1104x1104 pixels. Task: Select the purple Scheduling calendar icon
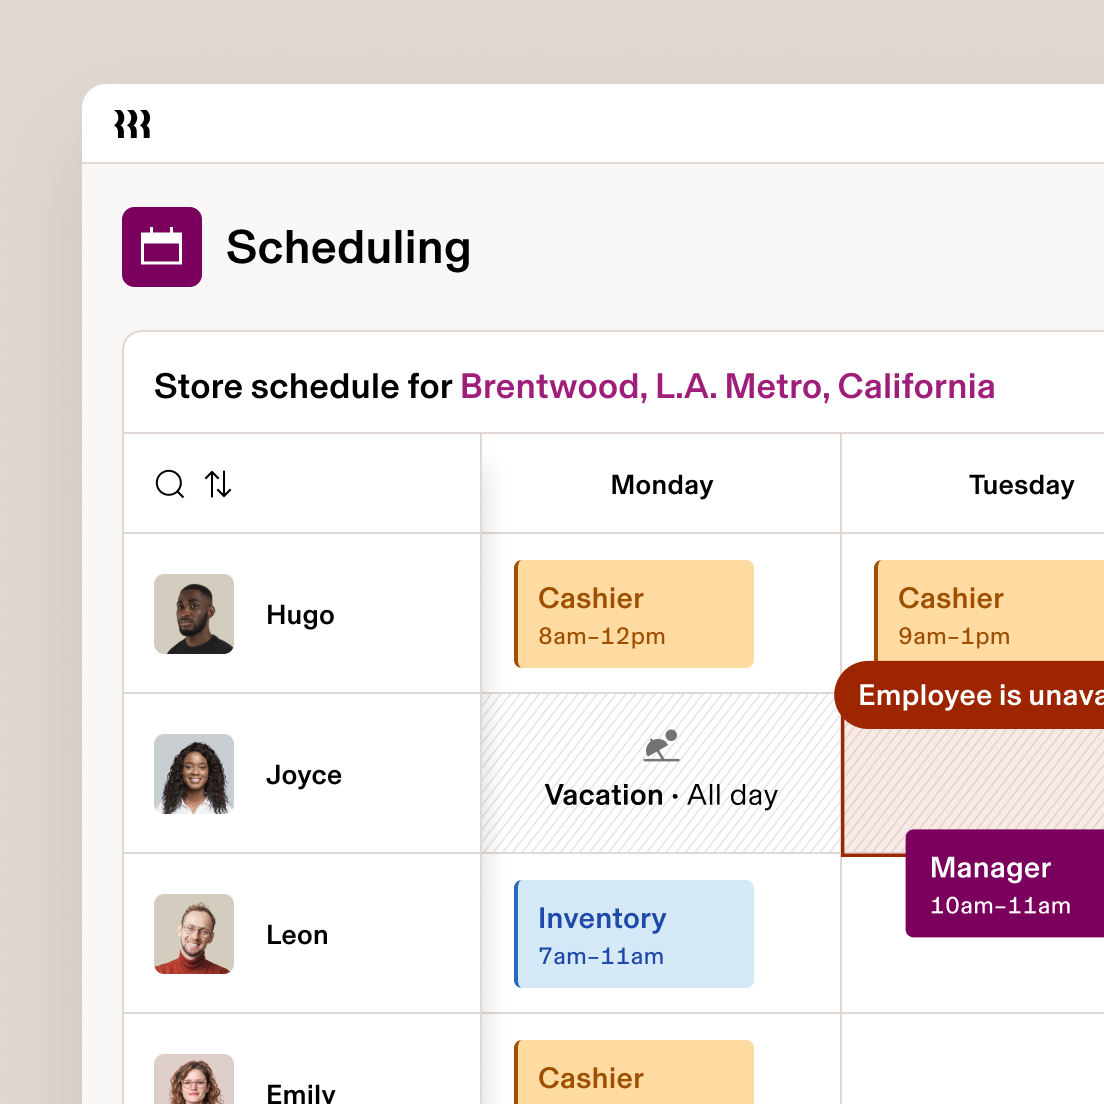click(x=161, y=246)
